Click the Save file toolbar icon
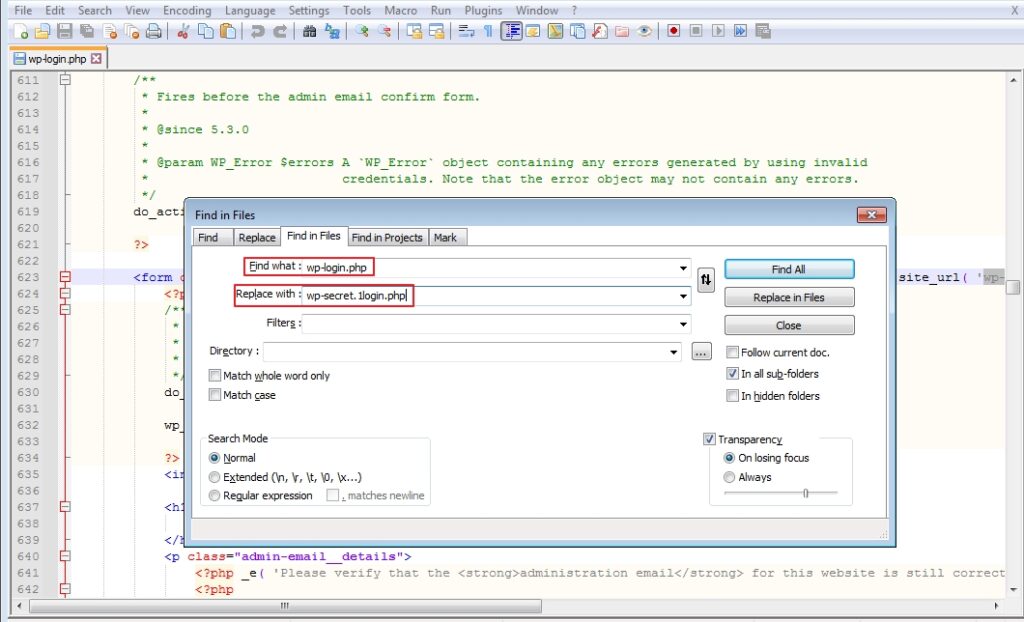1024x622 pixels. 65,31
